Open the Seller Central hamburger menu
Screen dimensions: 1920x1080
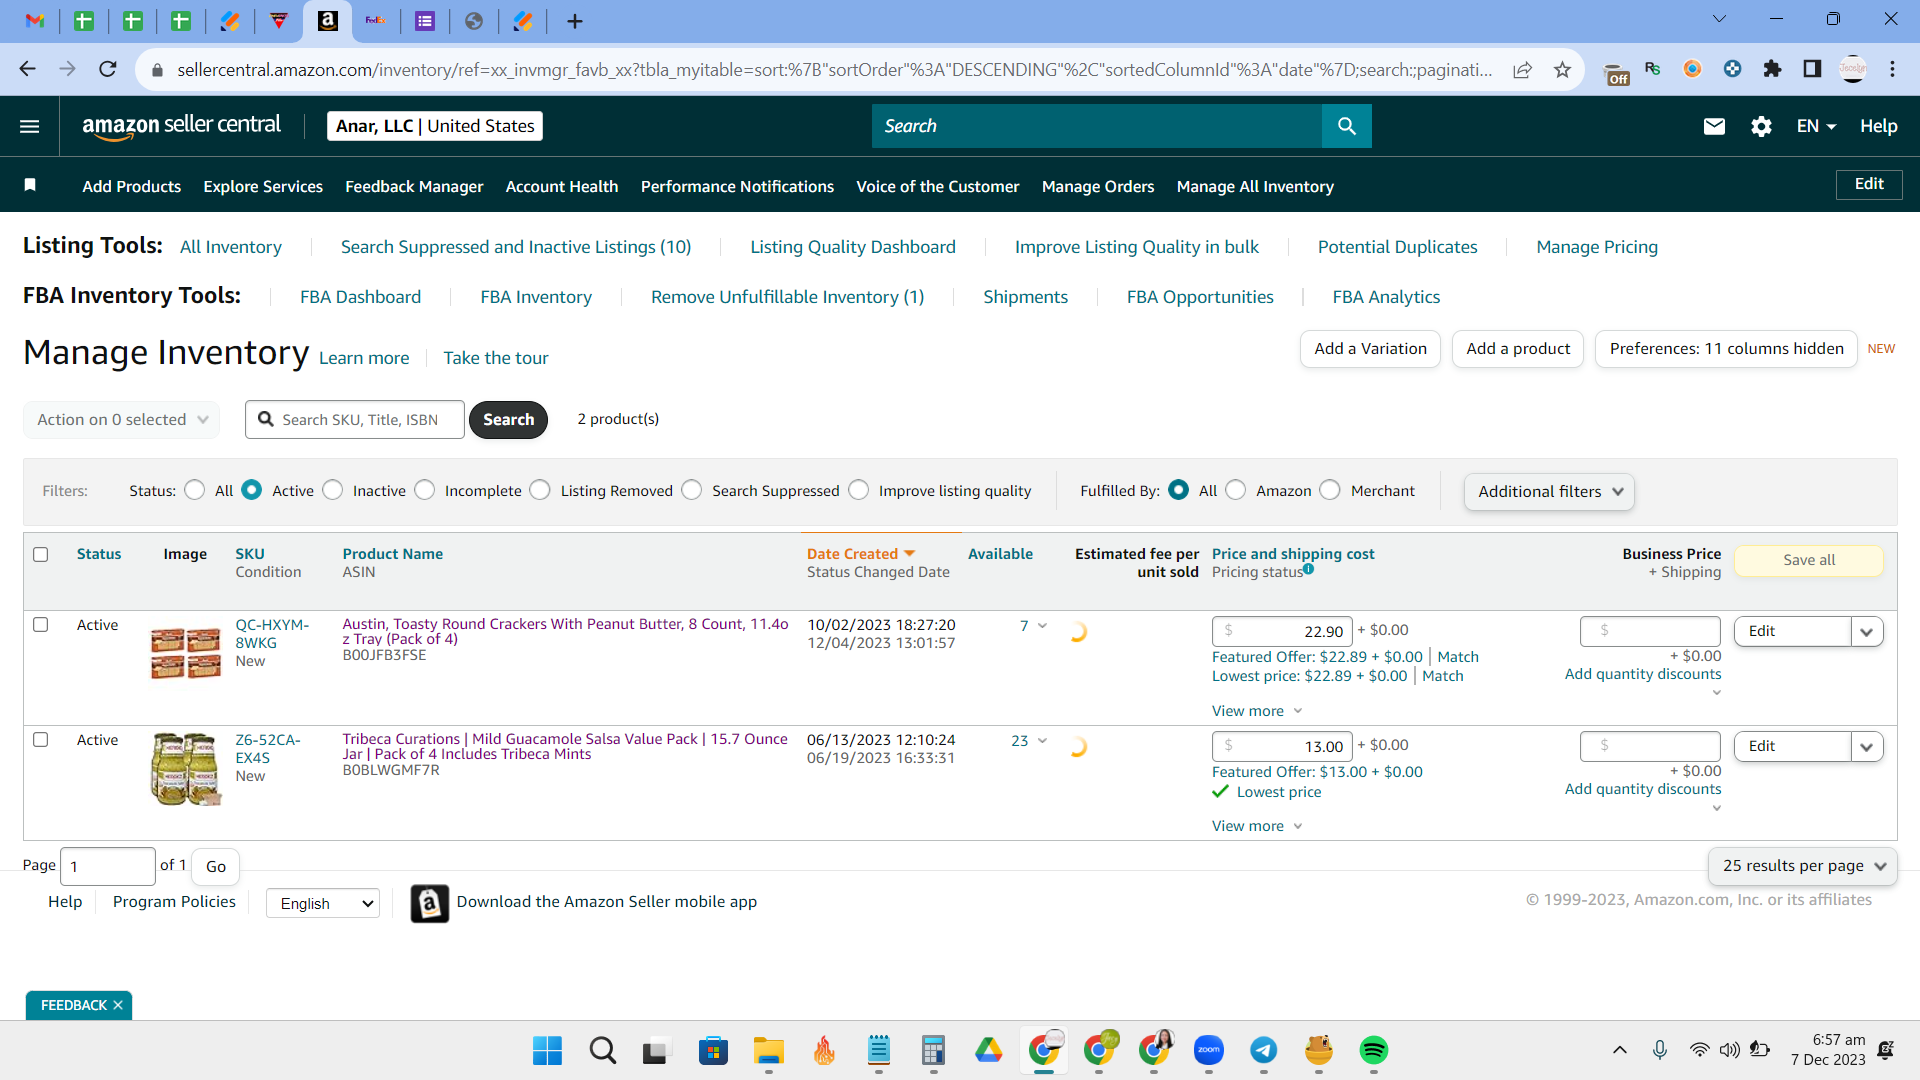30,126
